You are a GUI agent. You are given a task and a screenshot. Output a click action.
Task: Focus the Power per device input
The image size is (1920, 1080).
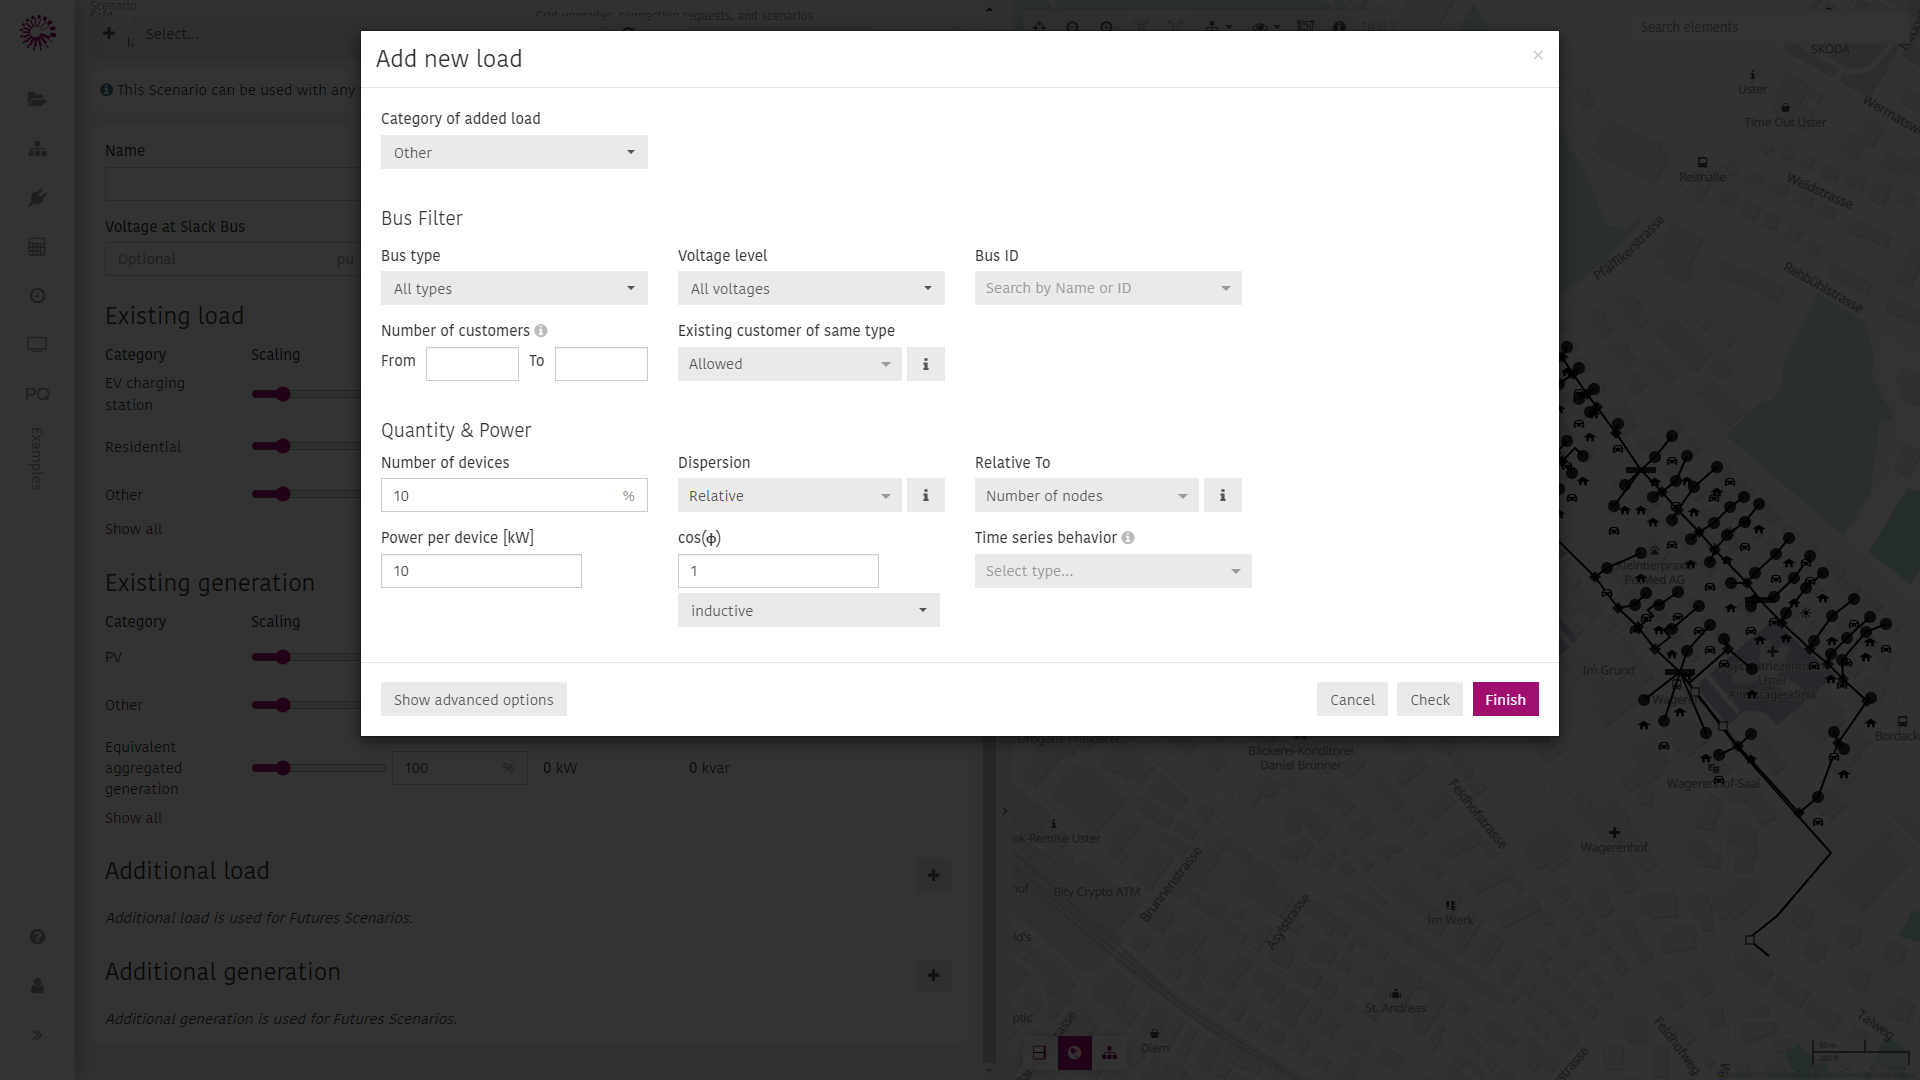click(x=481, y=571)
